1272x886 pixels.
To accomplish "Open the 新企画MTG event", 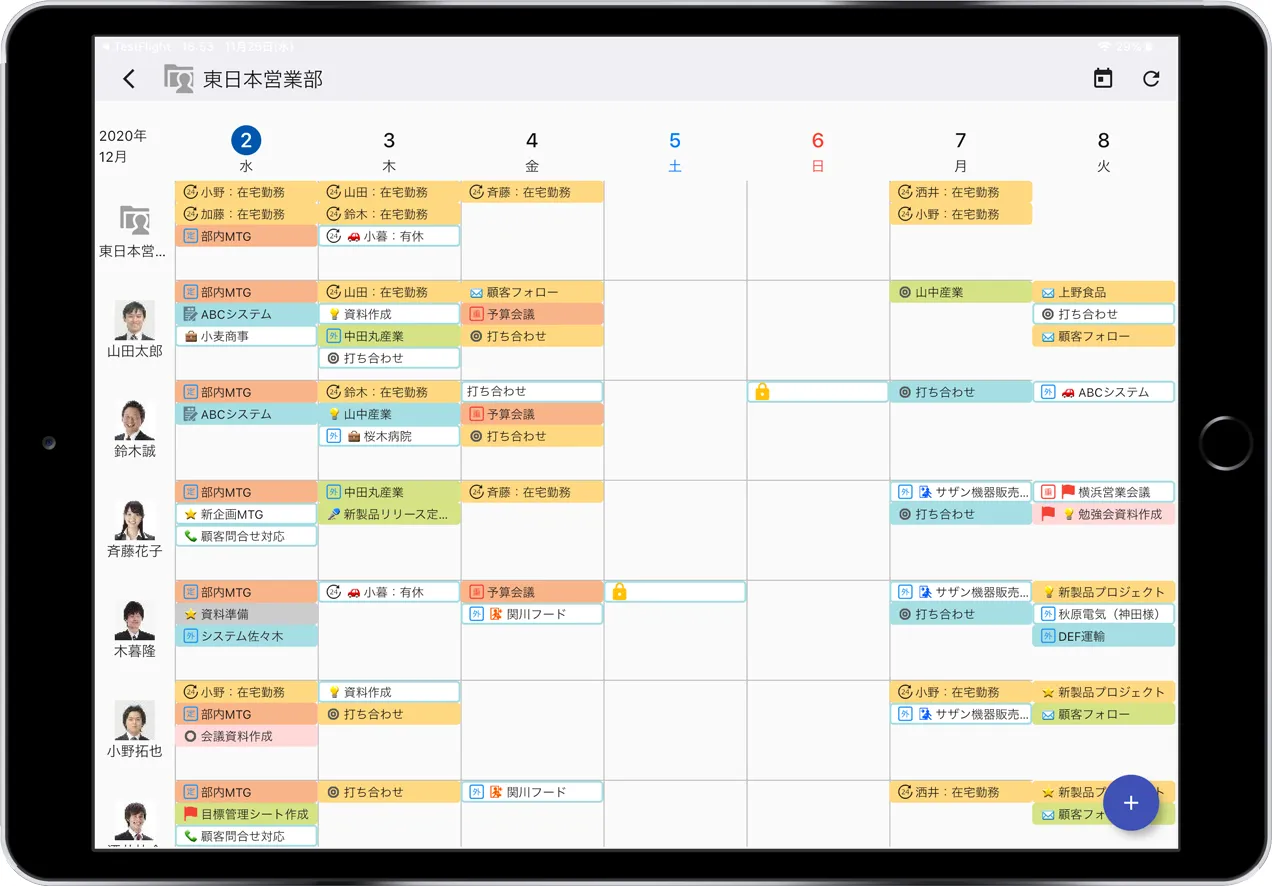I will (247, 514).
